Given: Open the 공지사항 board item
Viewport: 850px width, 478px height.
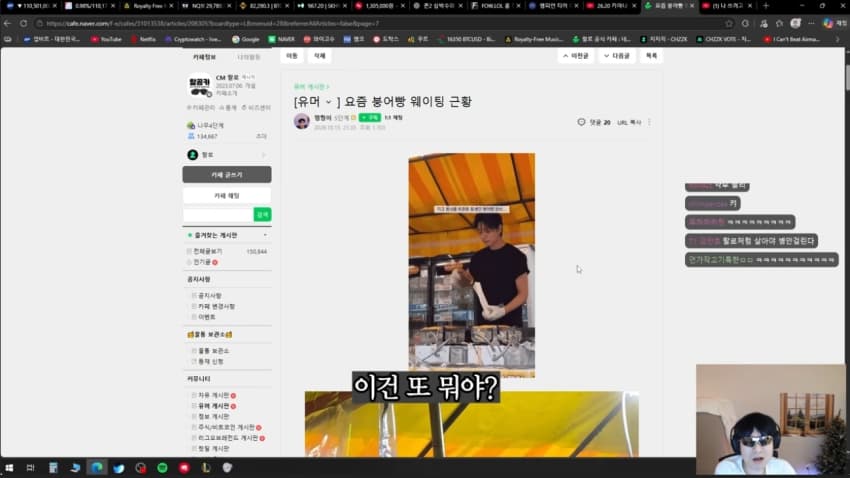Looking at the screenshot, I should (210, 295).
